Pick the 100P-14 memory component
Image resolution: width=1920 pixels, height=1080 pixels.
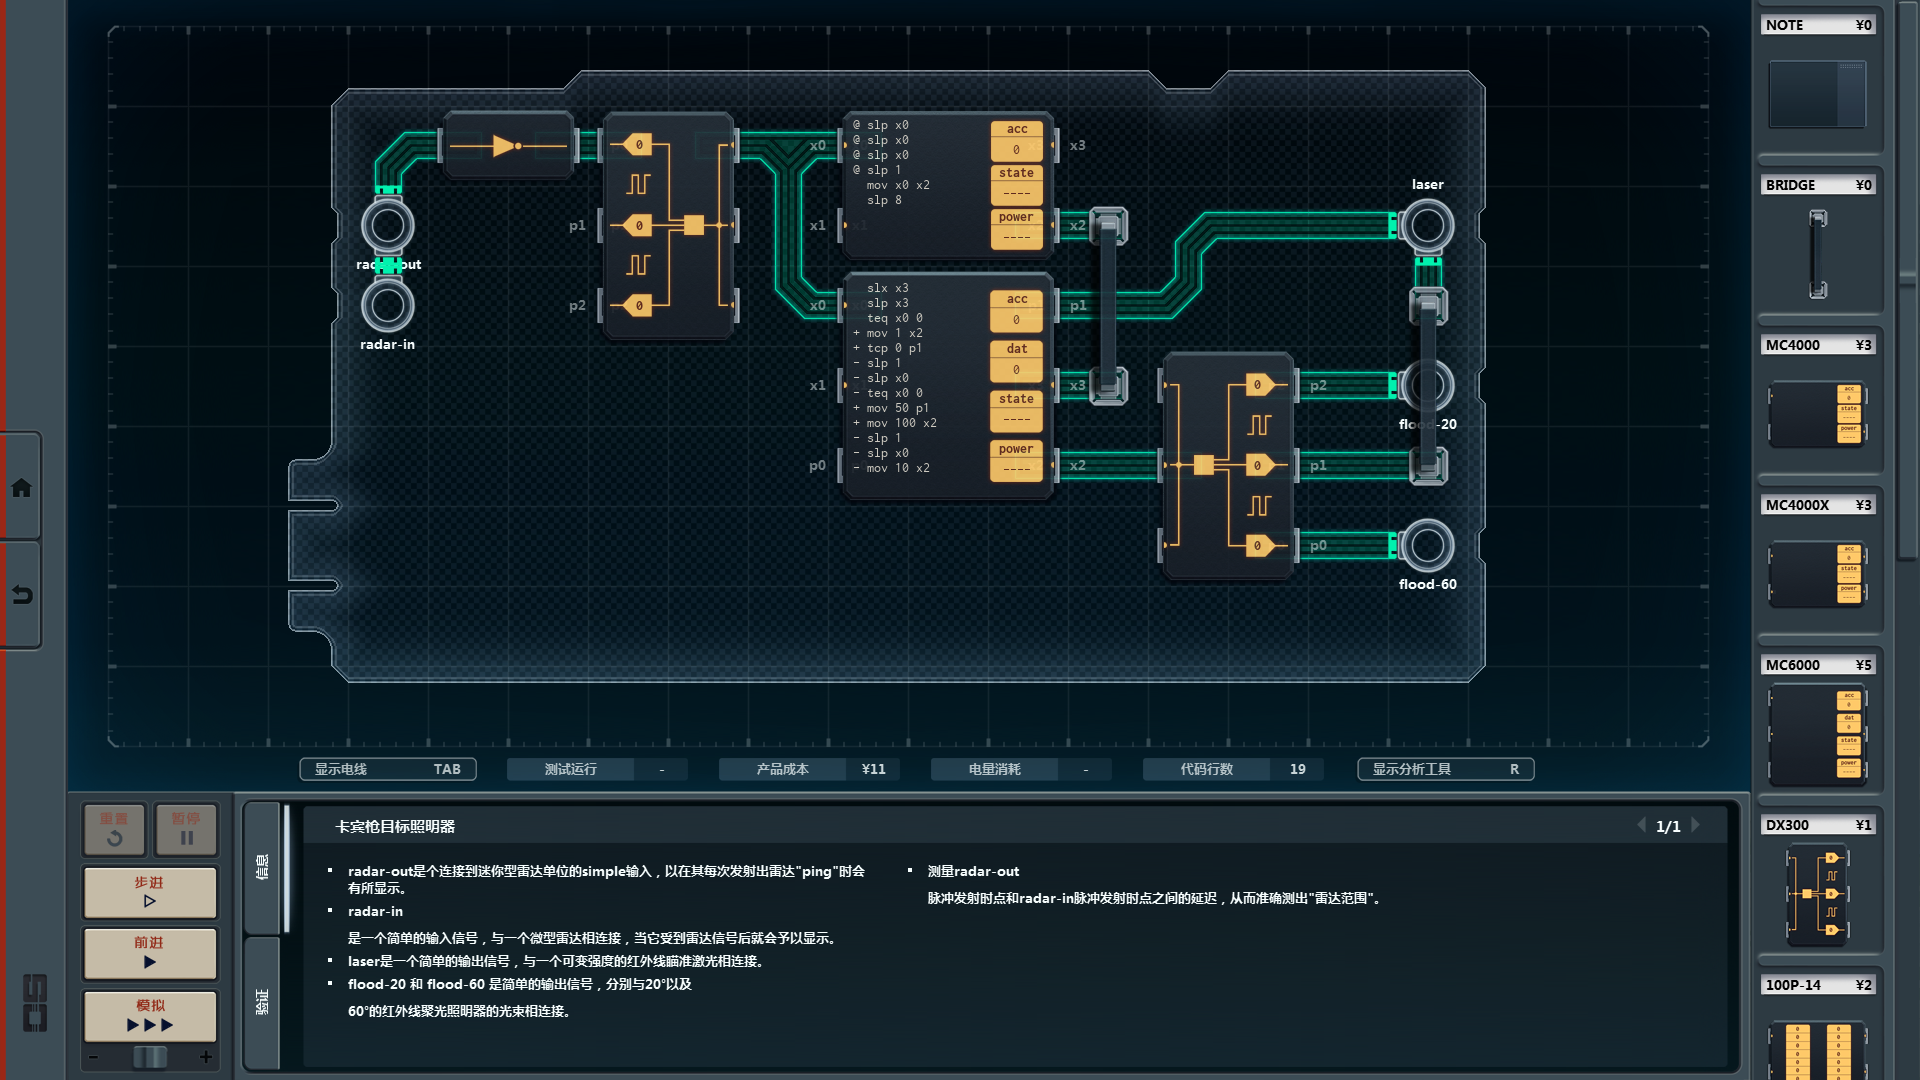point(1817,1048)
